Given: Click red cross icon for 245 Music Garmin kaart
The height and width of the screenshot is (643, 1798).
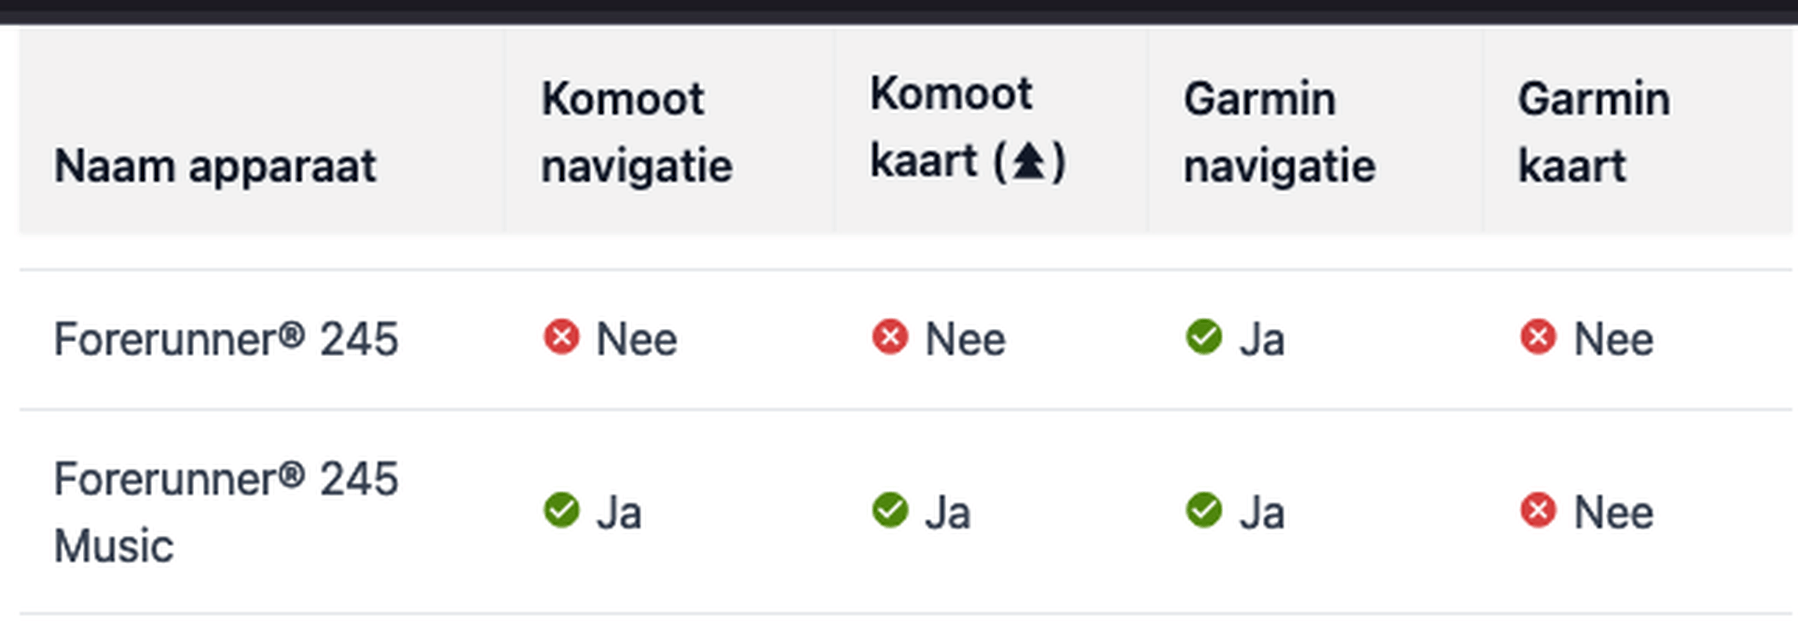Looking at the screenshot, I should [1538, 510].
